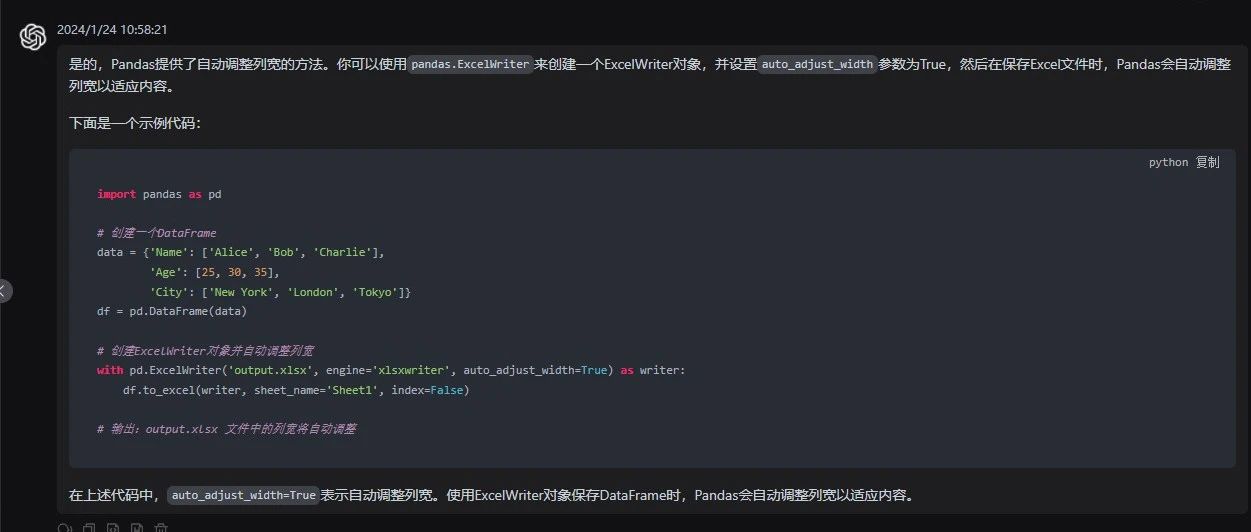Click the code line with 'City': ['New York'

pos(280,292)
